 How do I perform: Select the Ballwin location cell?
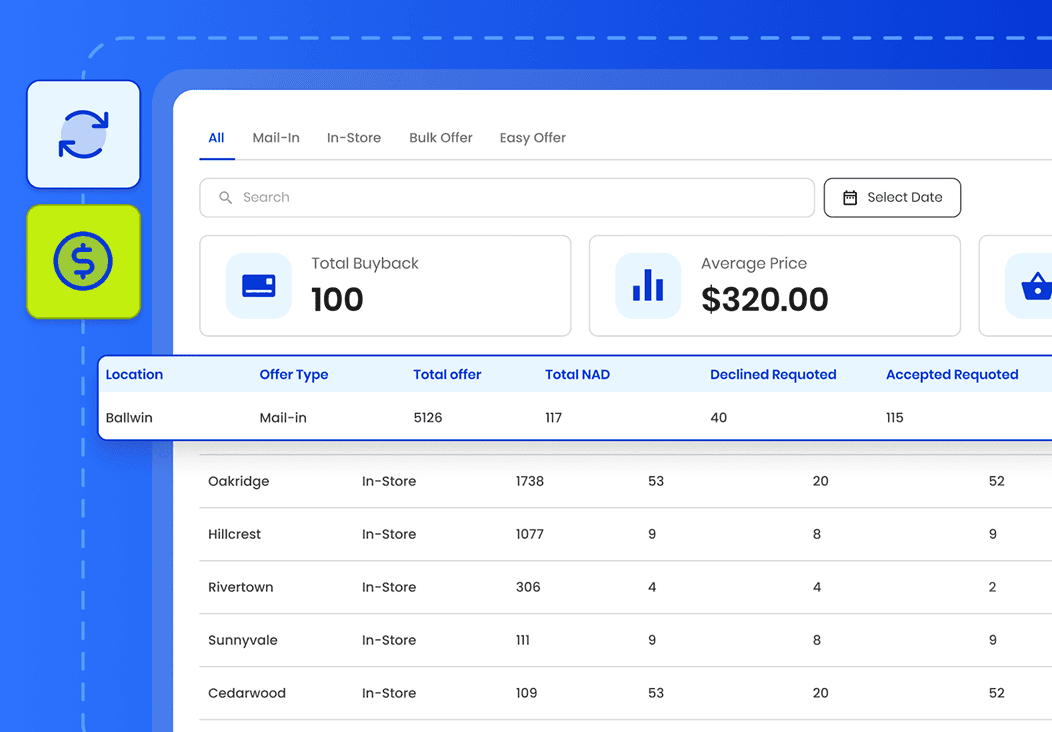coord(129,417)
